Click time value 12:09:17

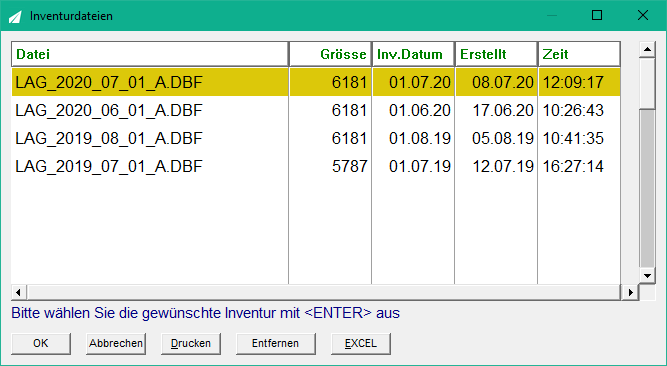(x=573, y=82)
